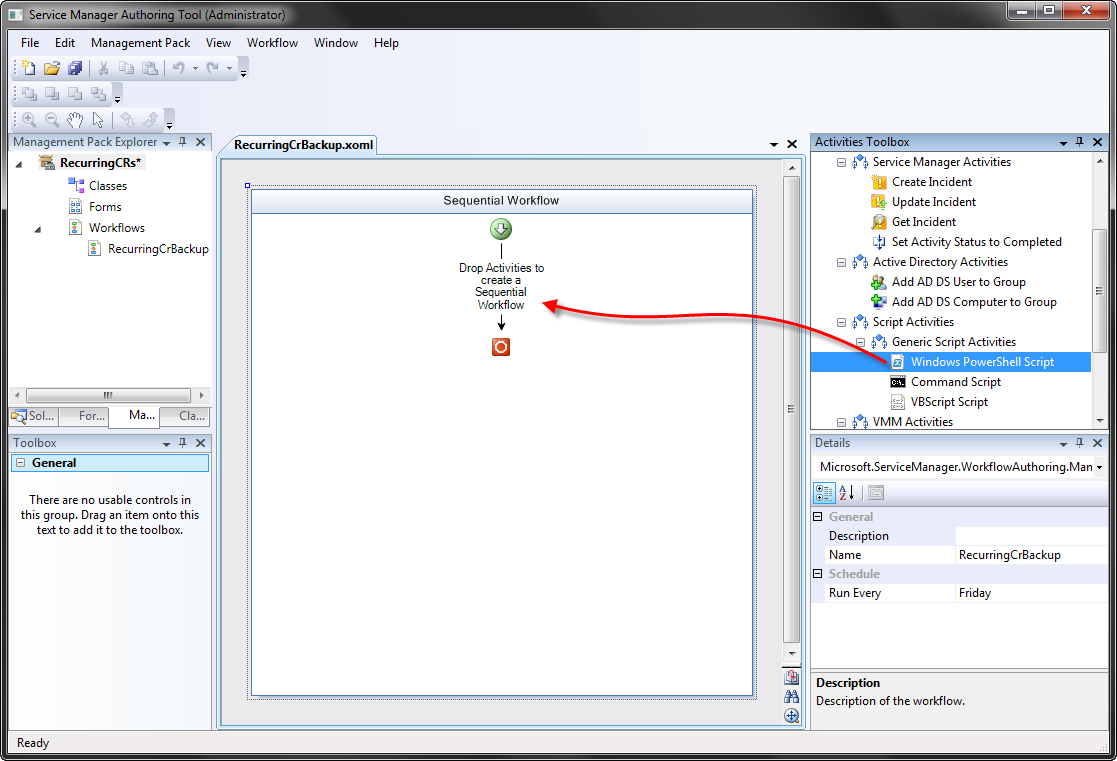
Task: Open the Edit menu
Action: pos(65,43)
